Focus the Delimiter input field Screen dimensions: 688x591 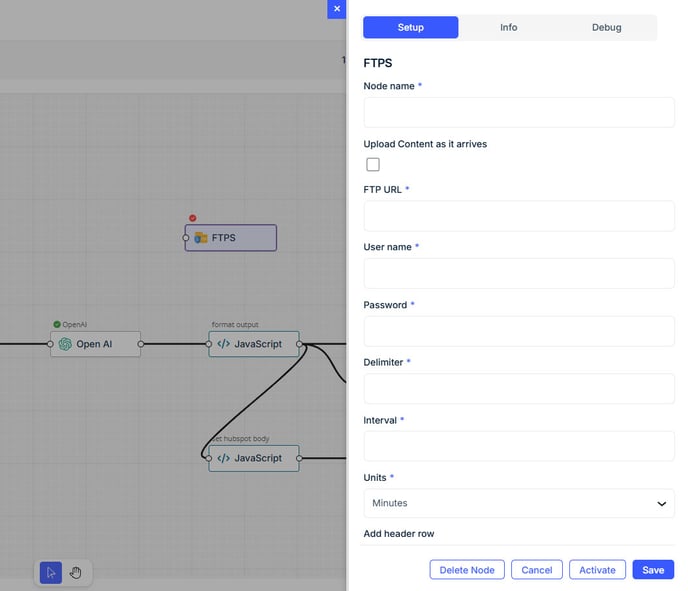point(519,389)
